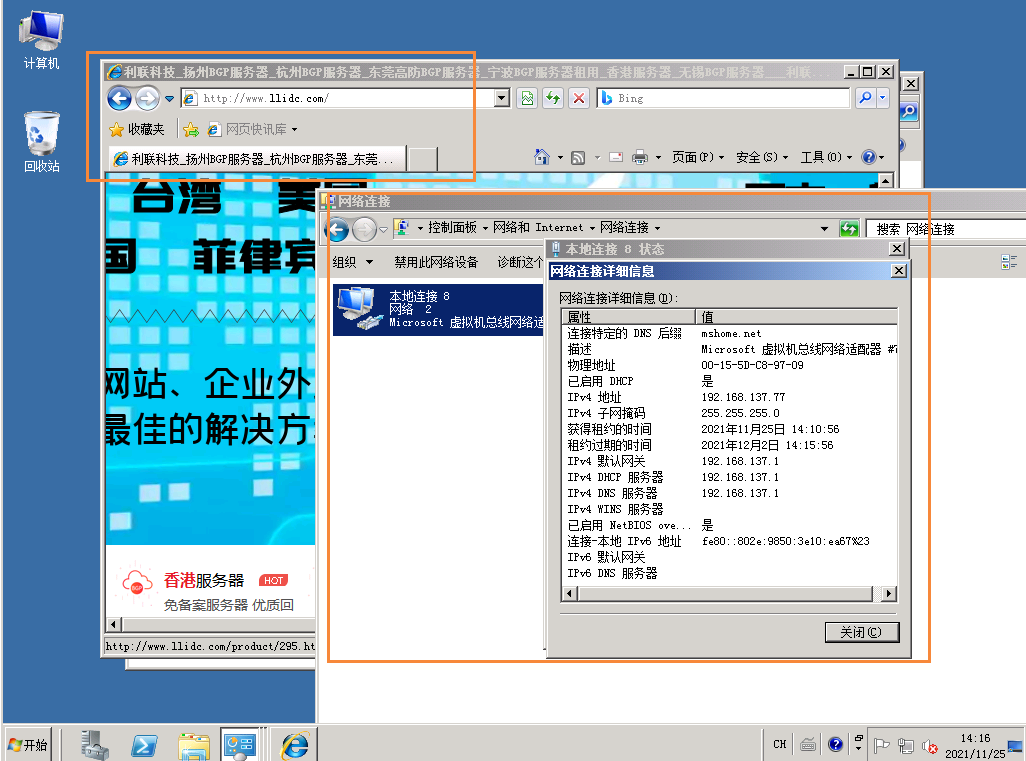Open Internet Explorer from the taskbar
Viewport: 1026px width, 761px height.
(x=294, y=745)
